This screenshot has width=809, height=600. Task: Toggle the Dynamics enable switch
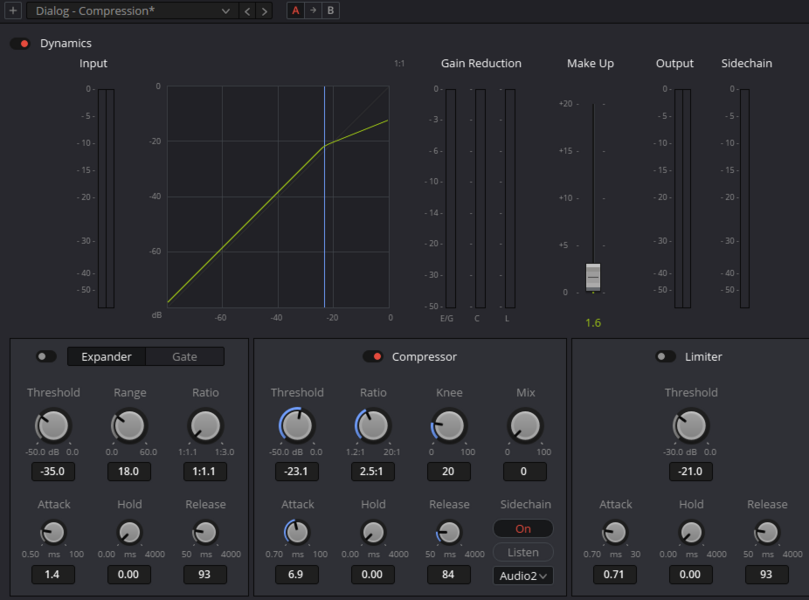(20, 43)
